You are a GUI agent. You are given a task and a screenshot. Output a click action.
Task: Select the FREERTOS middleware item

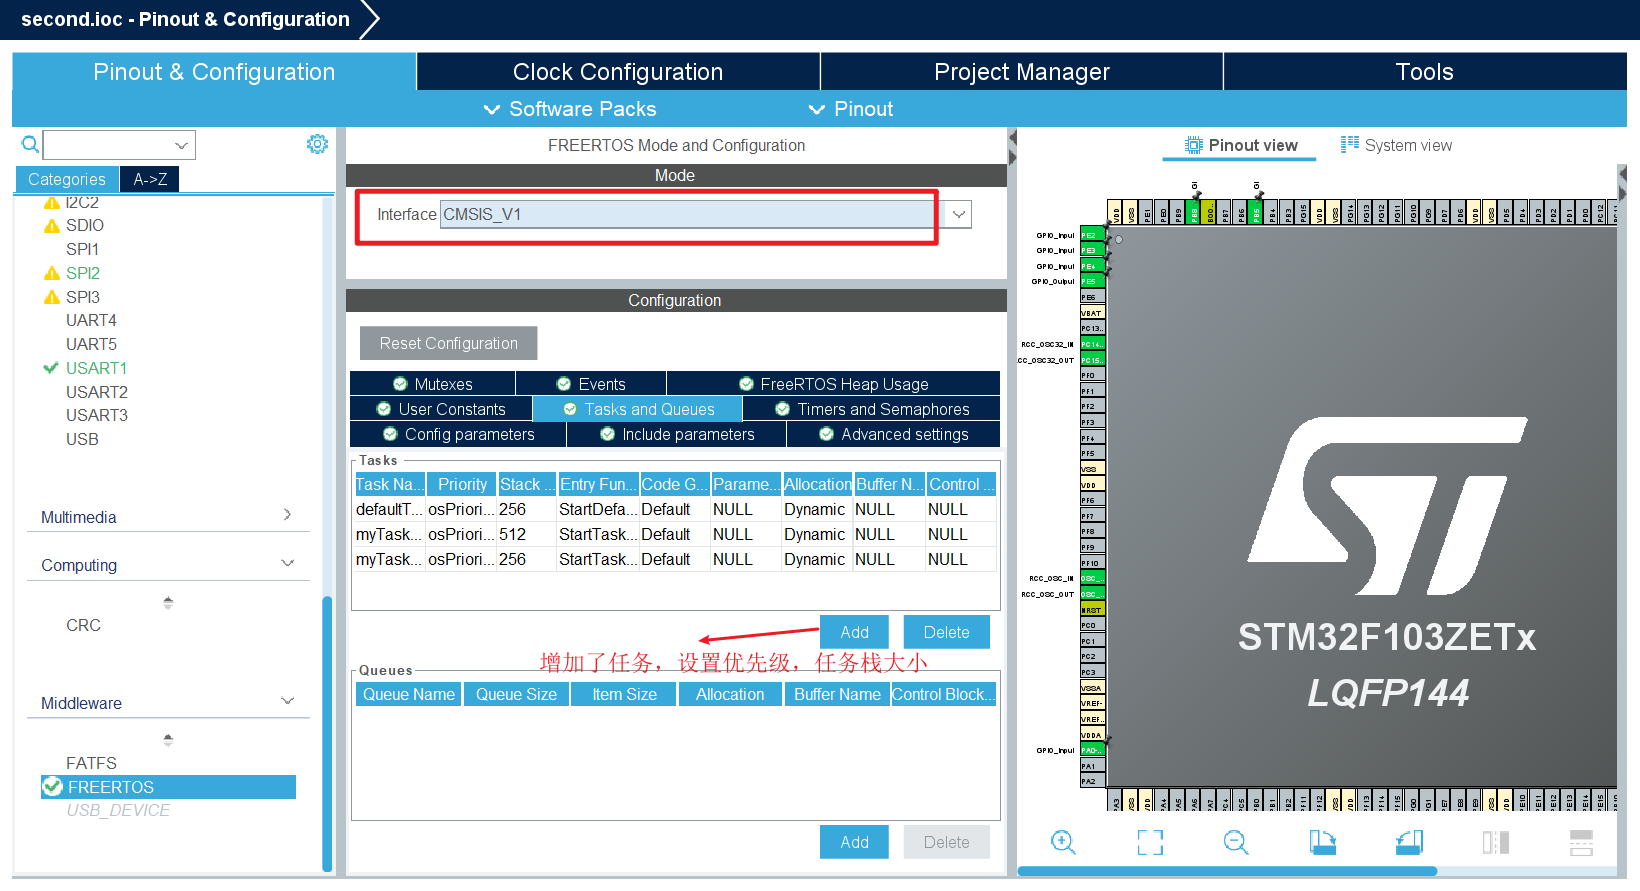click(168, 787)
